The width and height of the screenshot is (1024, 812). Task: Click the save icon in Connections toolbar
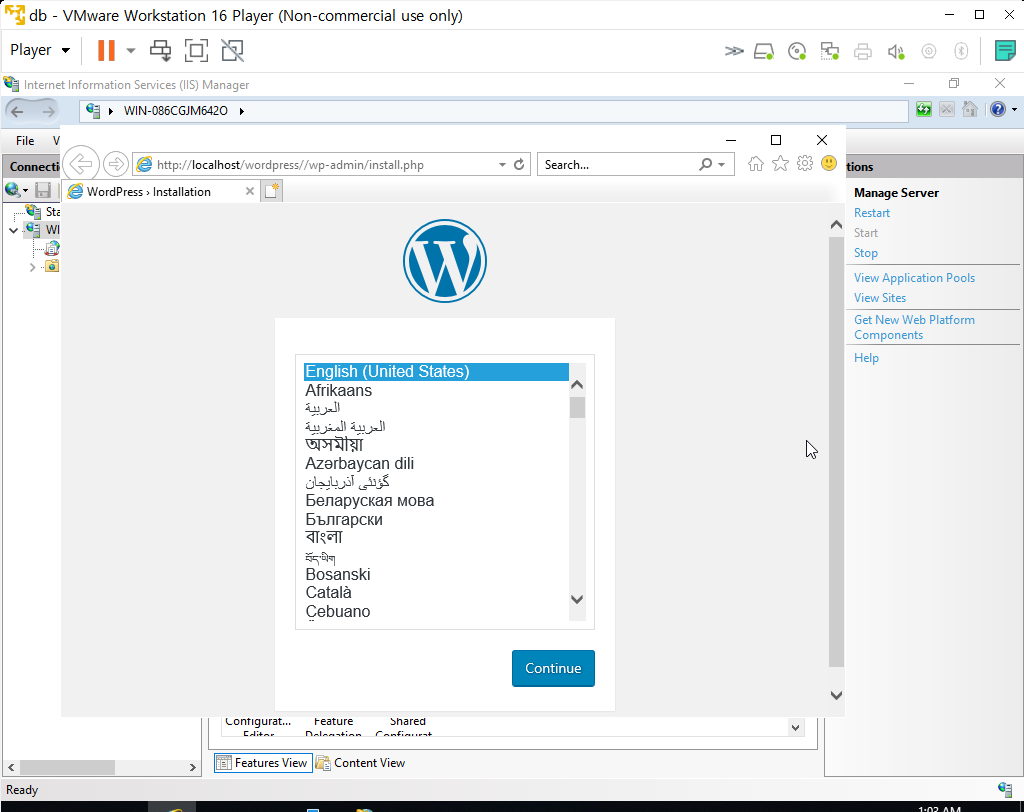(x=43, y=190)
